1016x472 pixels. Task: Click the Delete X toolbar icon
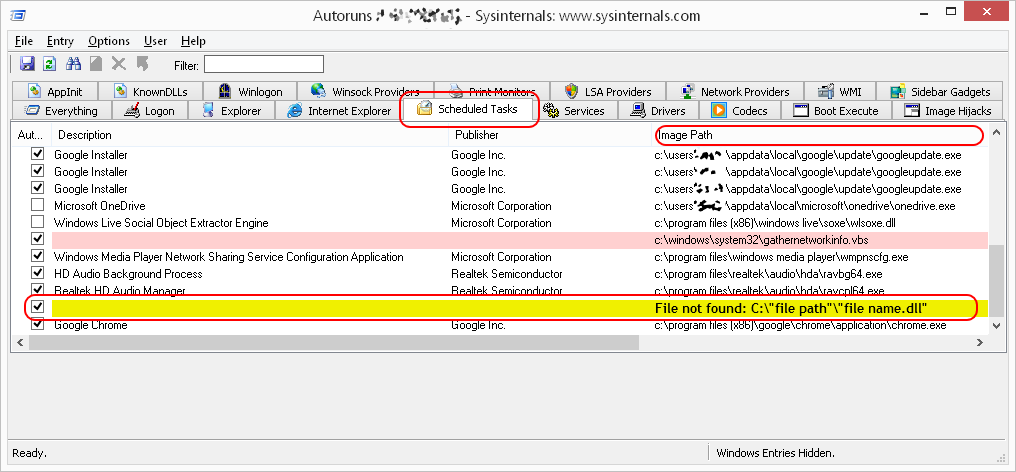tap(119, 64)
